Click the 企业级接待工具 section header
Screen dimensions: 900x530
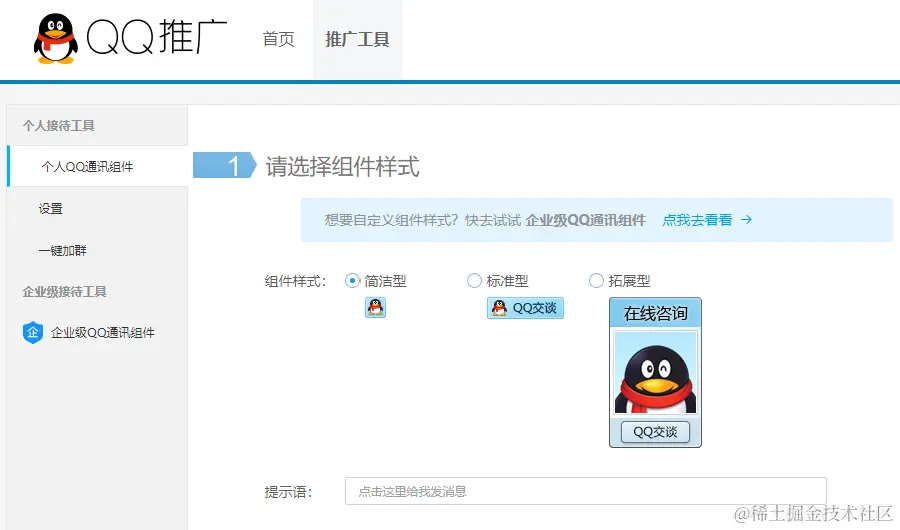pos(64,292)
